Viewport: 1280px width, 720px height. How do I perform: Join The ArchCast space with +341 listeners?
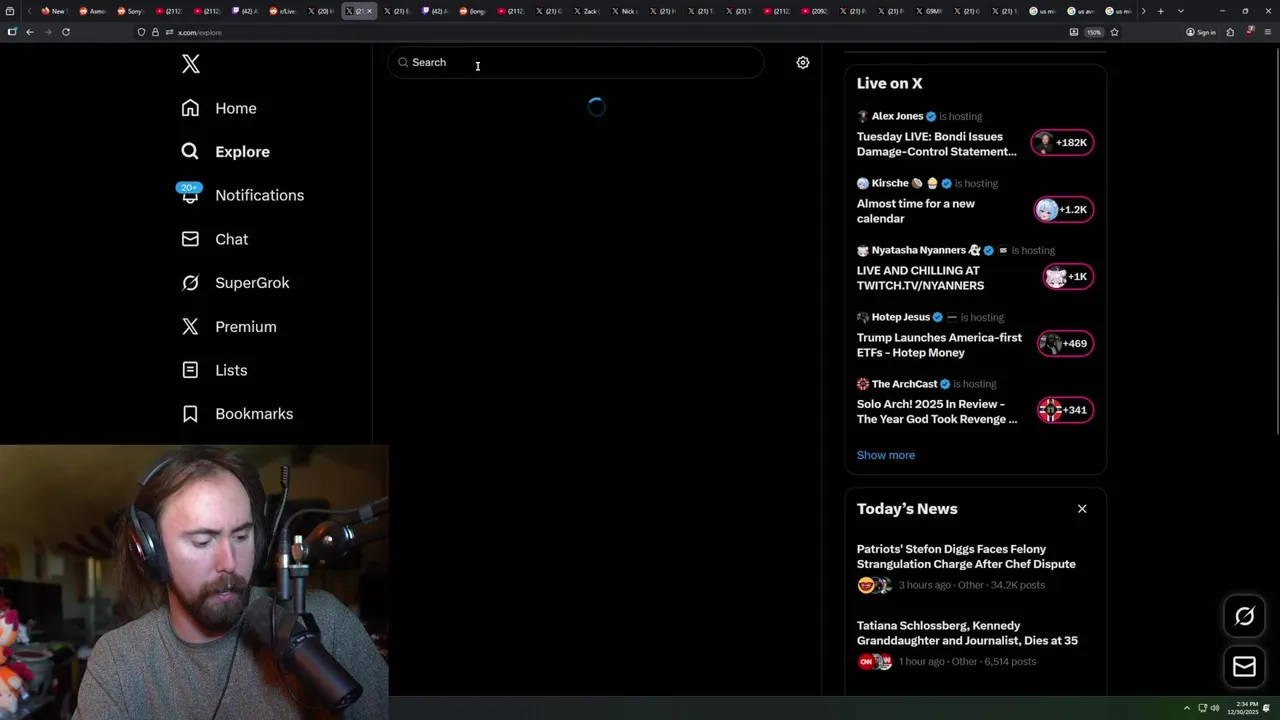pos(1065,410)
